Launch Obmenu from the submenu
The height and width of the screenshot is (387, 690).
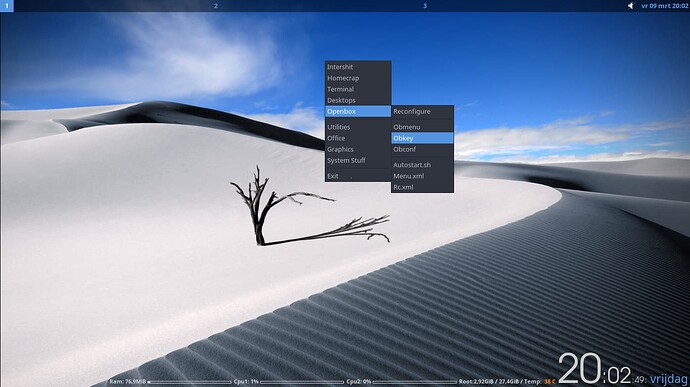coord(422,127)
